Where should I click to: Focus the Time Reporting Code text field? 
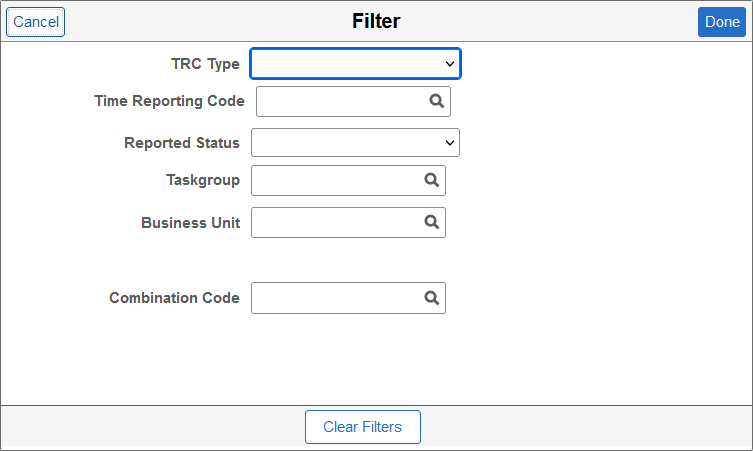point(340,101)
